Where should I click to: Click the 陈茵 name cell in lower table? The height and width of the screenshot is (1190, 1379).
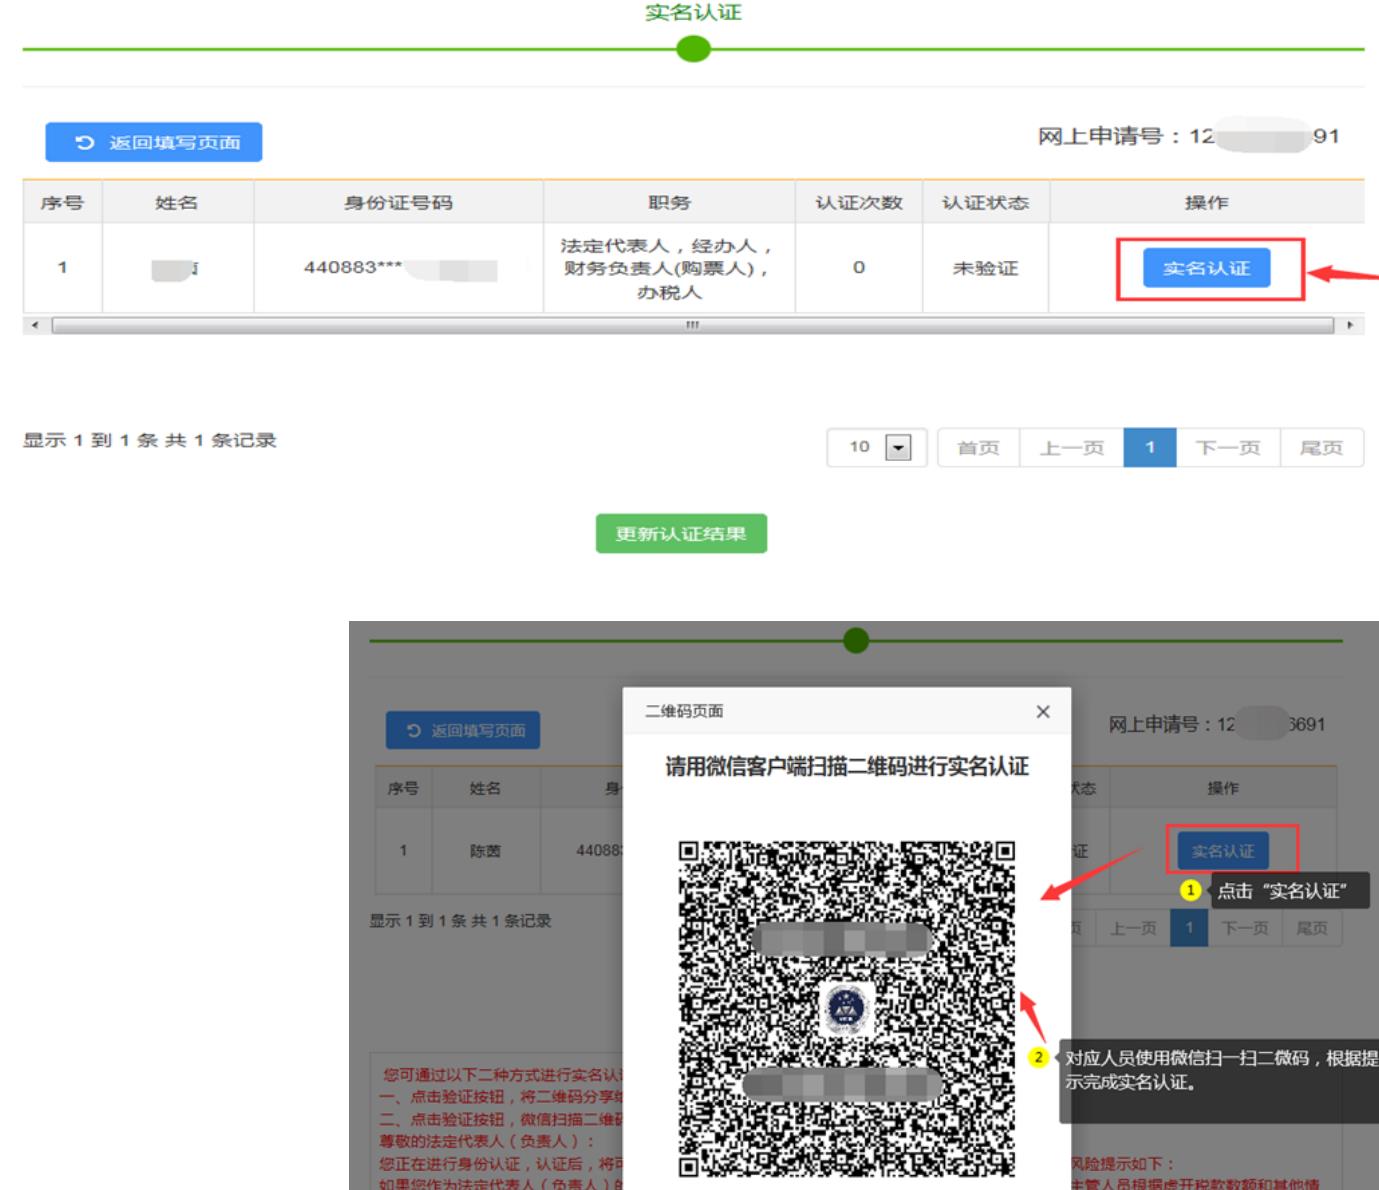tap(485, 851)
